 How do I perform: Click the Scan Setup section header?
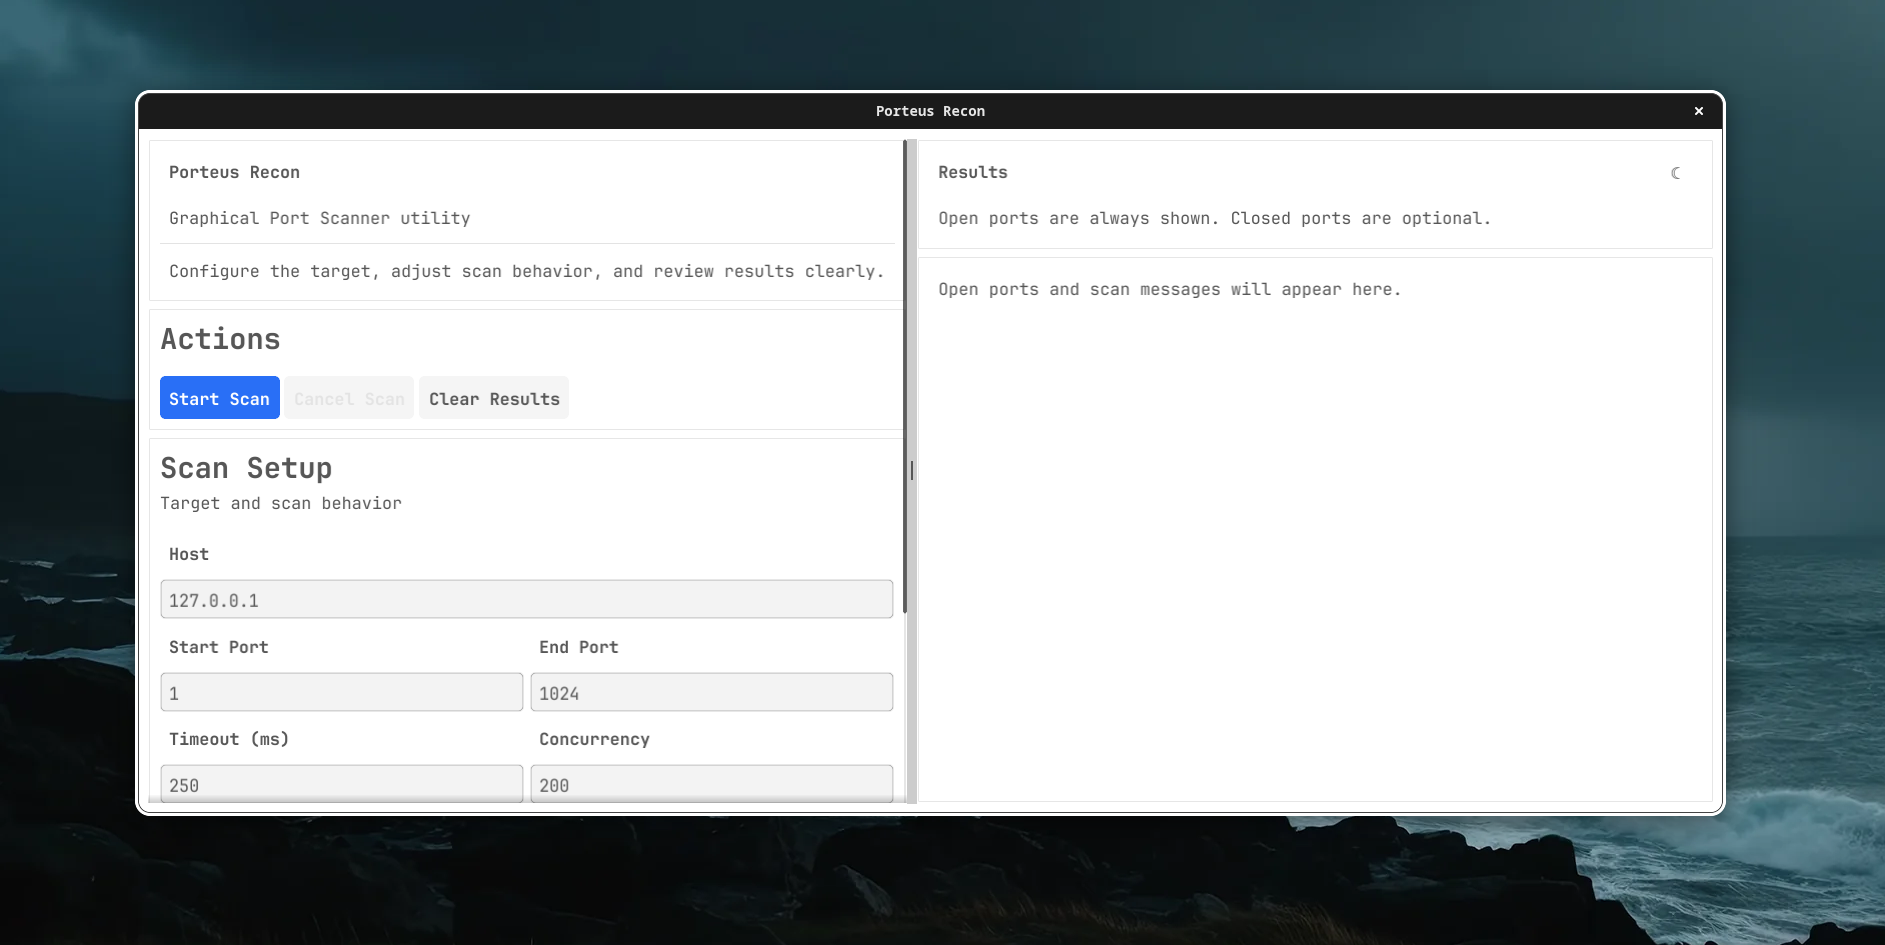click(x=246, y=467)
